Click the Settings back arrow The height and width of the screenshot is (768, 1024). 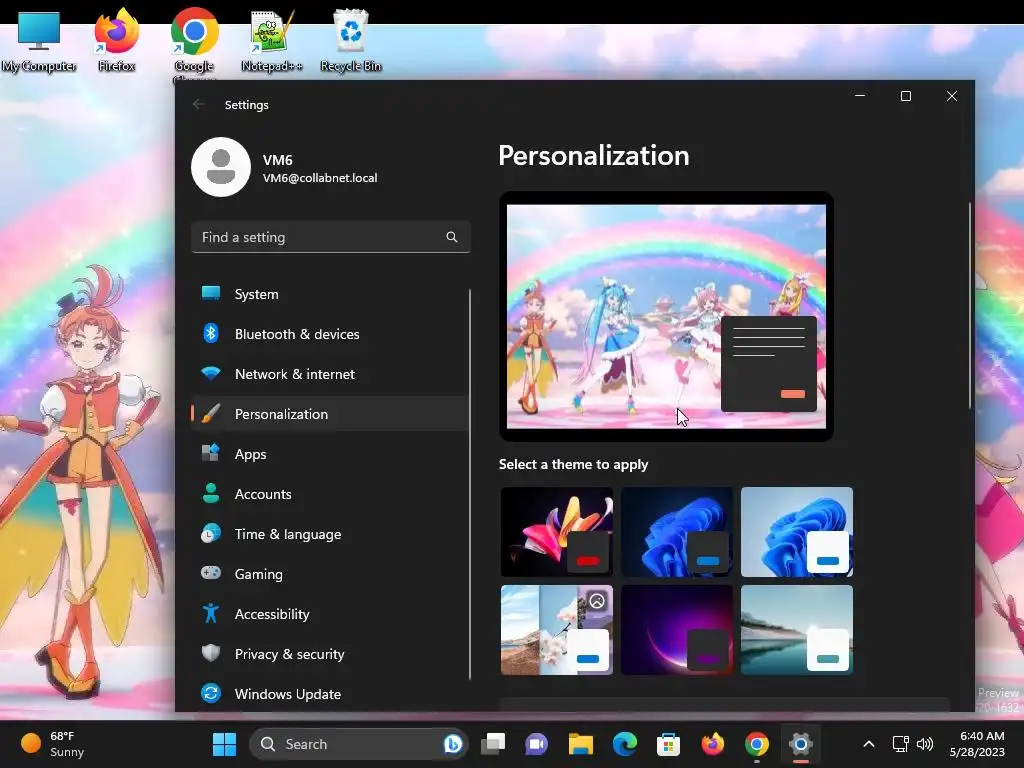coord(199,104)
